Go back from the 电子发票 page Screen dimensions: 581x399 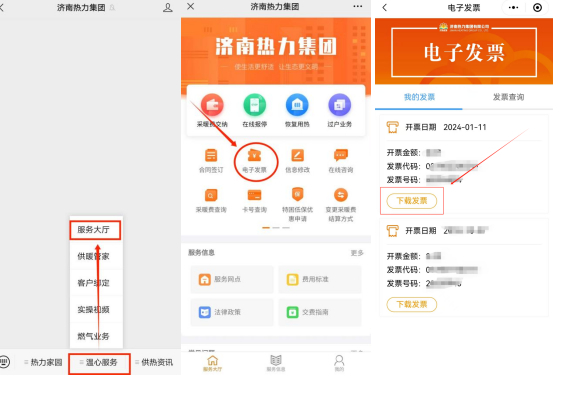[384, 7]
